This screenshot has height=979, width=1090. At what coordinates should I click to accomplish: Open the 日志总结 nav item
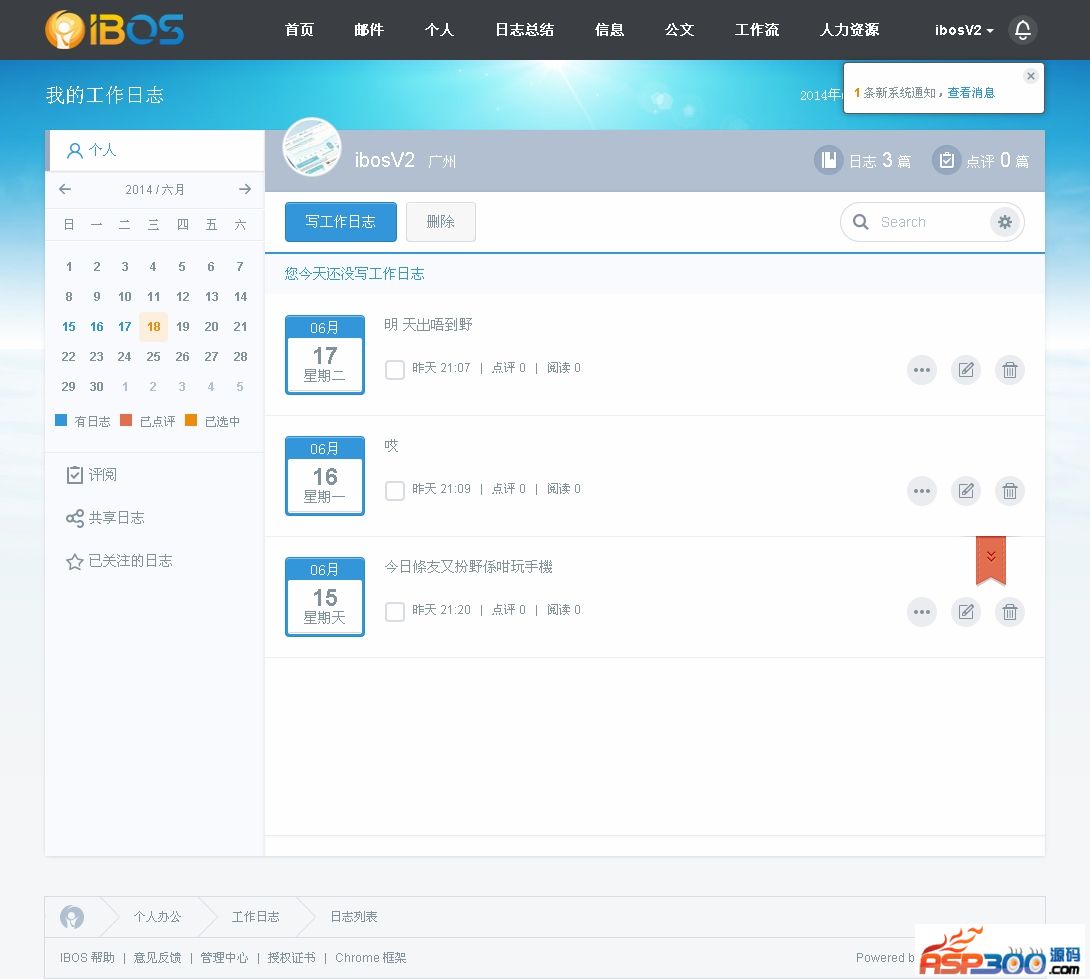coord(525,30)
